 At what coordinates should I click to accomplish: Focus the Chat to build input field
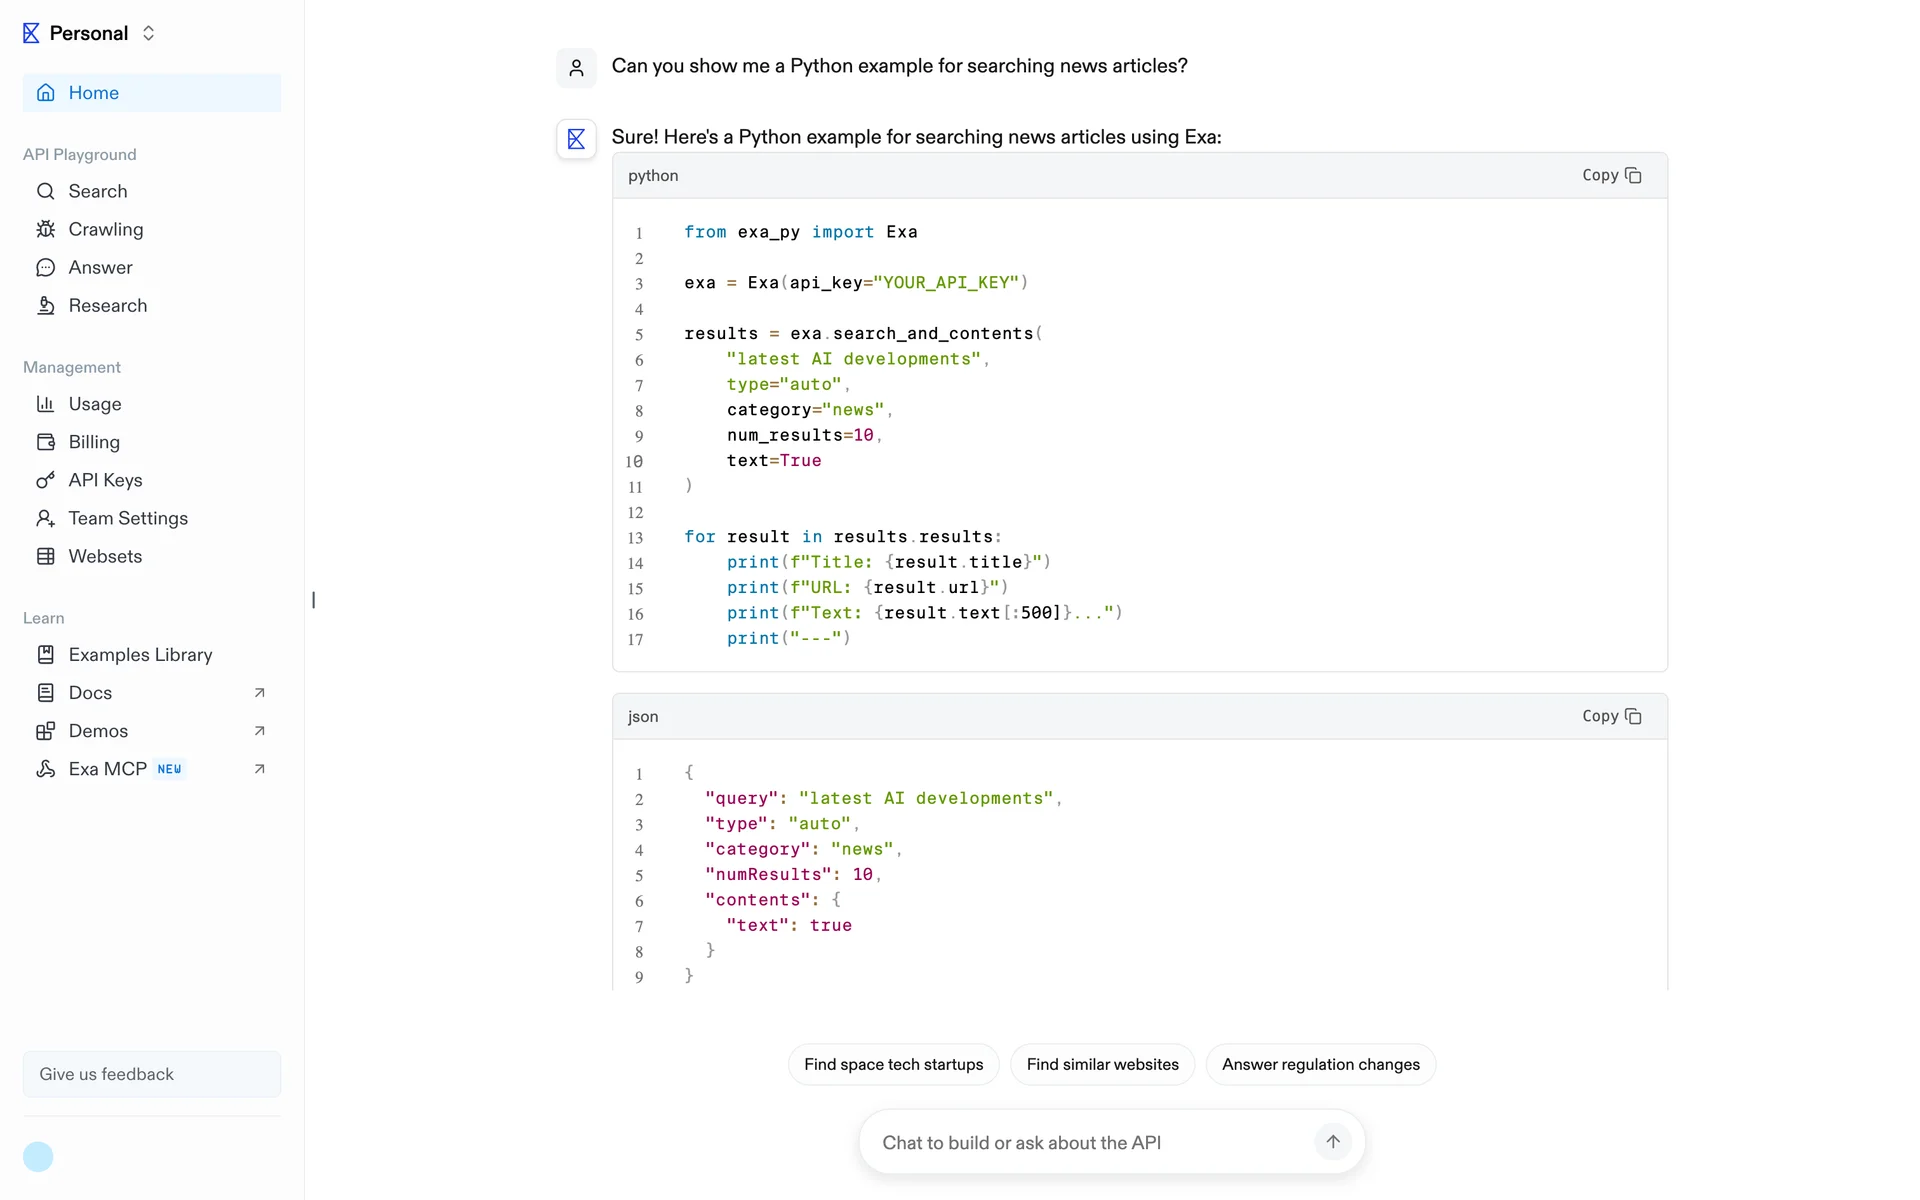coord(1090,1142)
